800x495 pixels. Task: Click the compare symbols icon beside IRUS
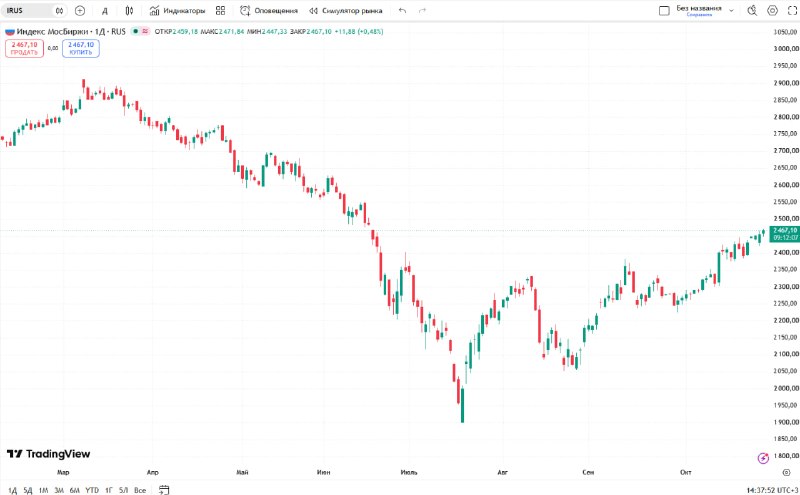(x=60, y=10)
